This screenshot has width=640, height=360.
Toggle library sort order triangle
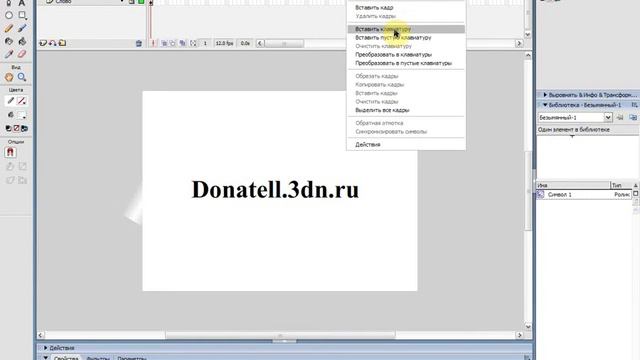pos(636,185)
